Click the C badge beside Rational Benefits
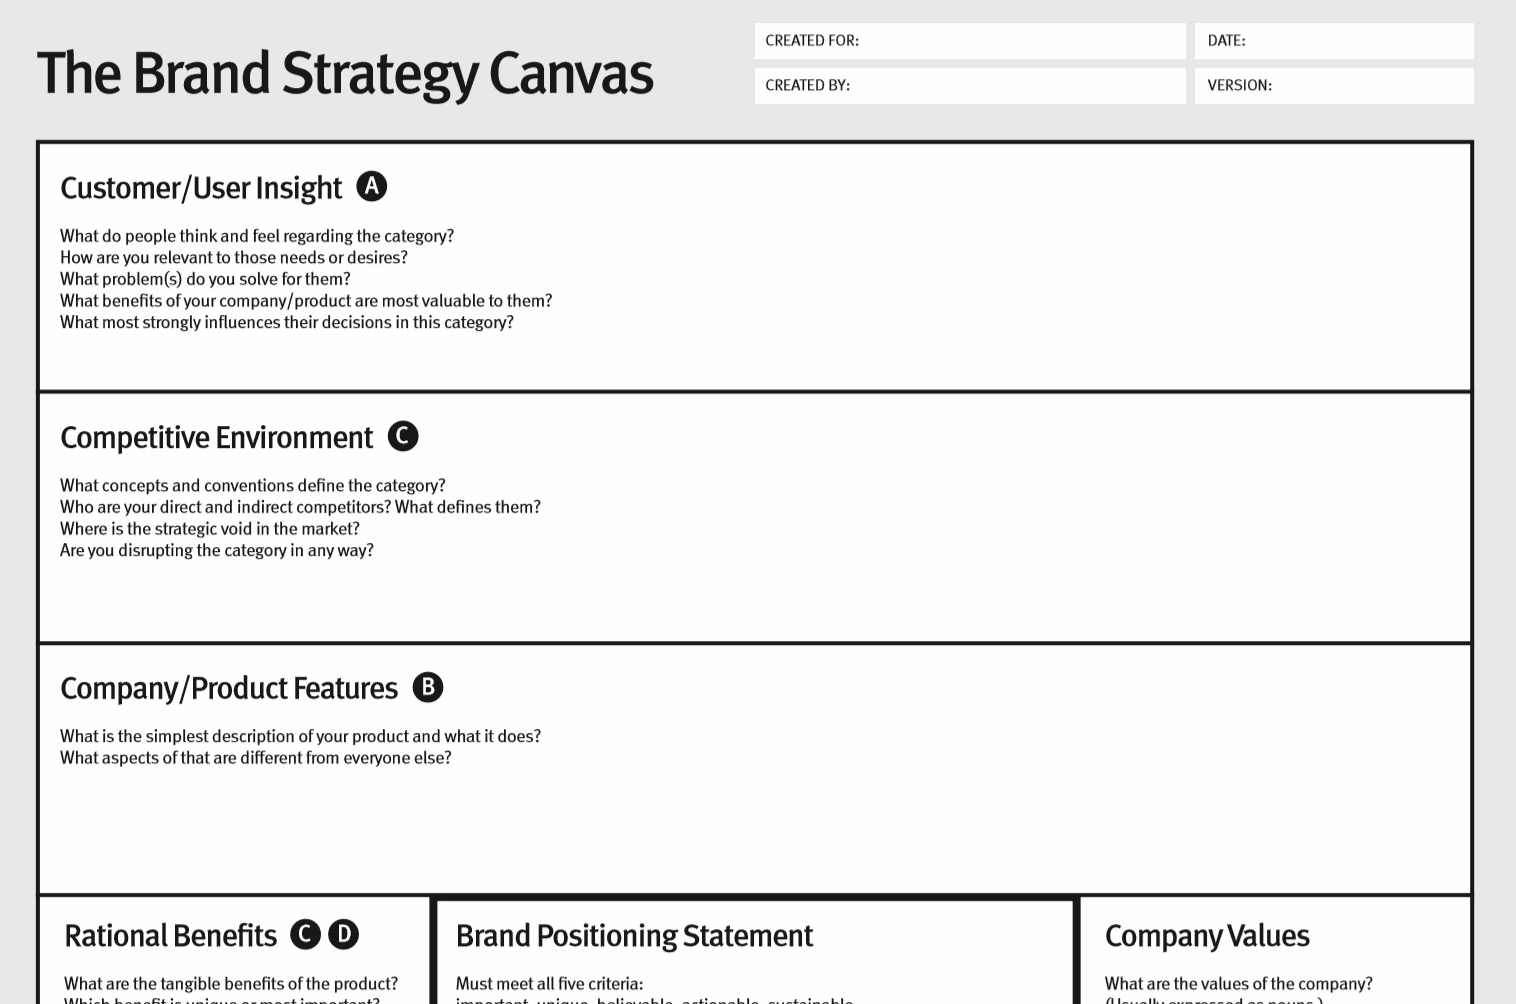 click(305, 934)
